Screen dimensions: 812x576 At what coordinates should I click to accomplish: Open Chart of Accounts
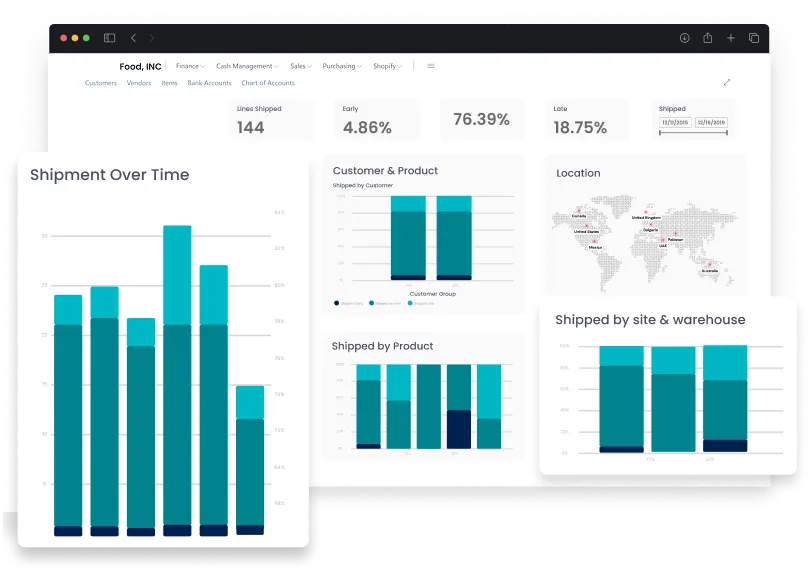point(266,83)
